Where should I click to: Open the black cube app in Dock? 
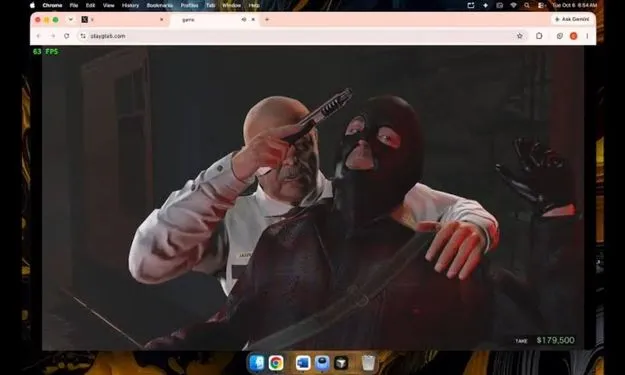[341, 363]
